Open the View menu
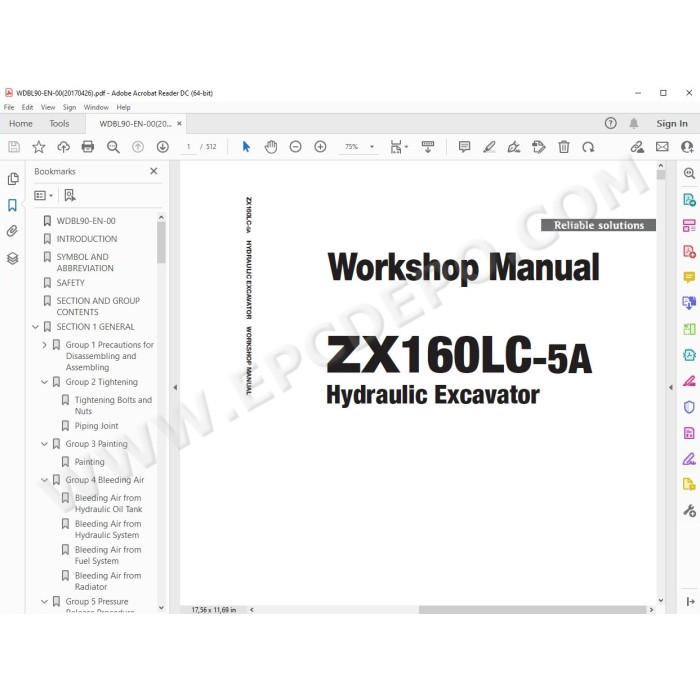Screen dimensions: 700x700 [48, 107]
